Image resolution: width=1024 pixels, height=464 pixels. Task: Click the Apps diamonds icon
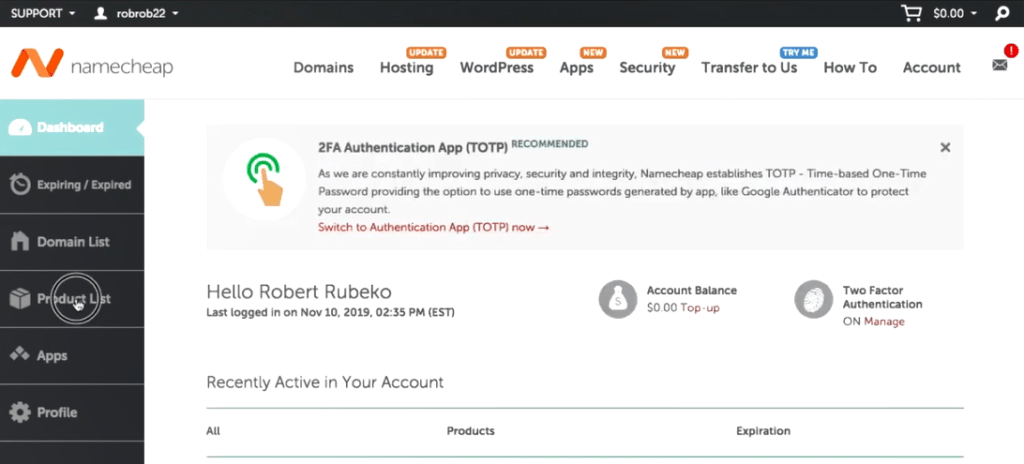tap(20, 355)
